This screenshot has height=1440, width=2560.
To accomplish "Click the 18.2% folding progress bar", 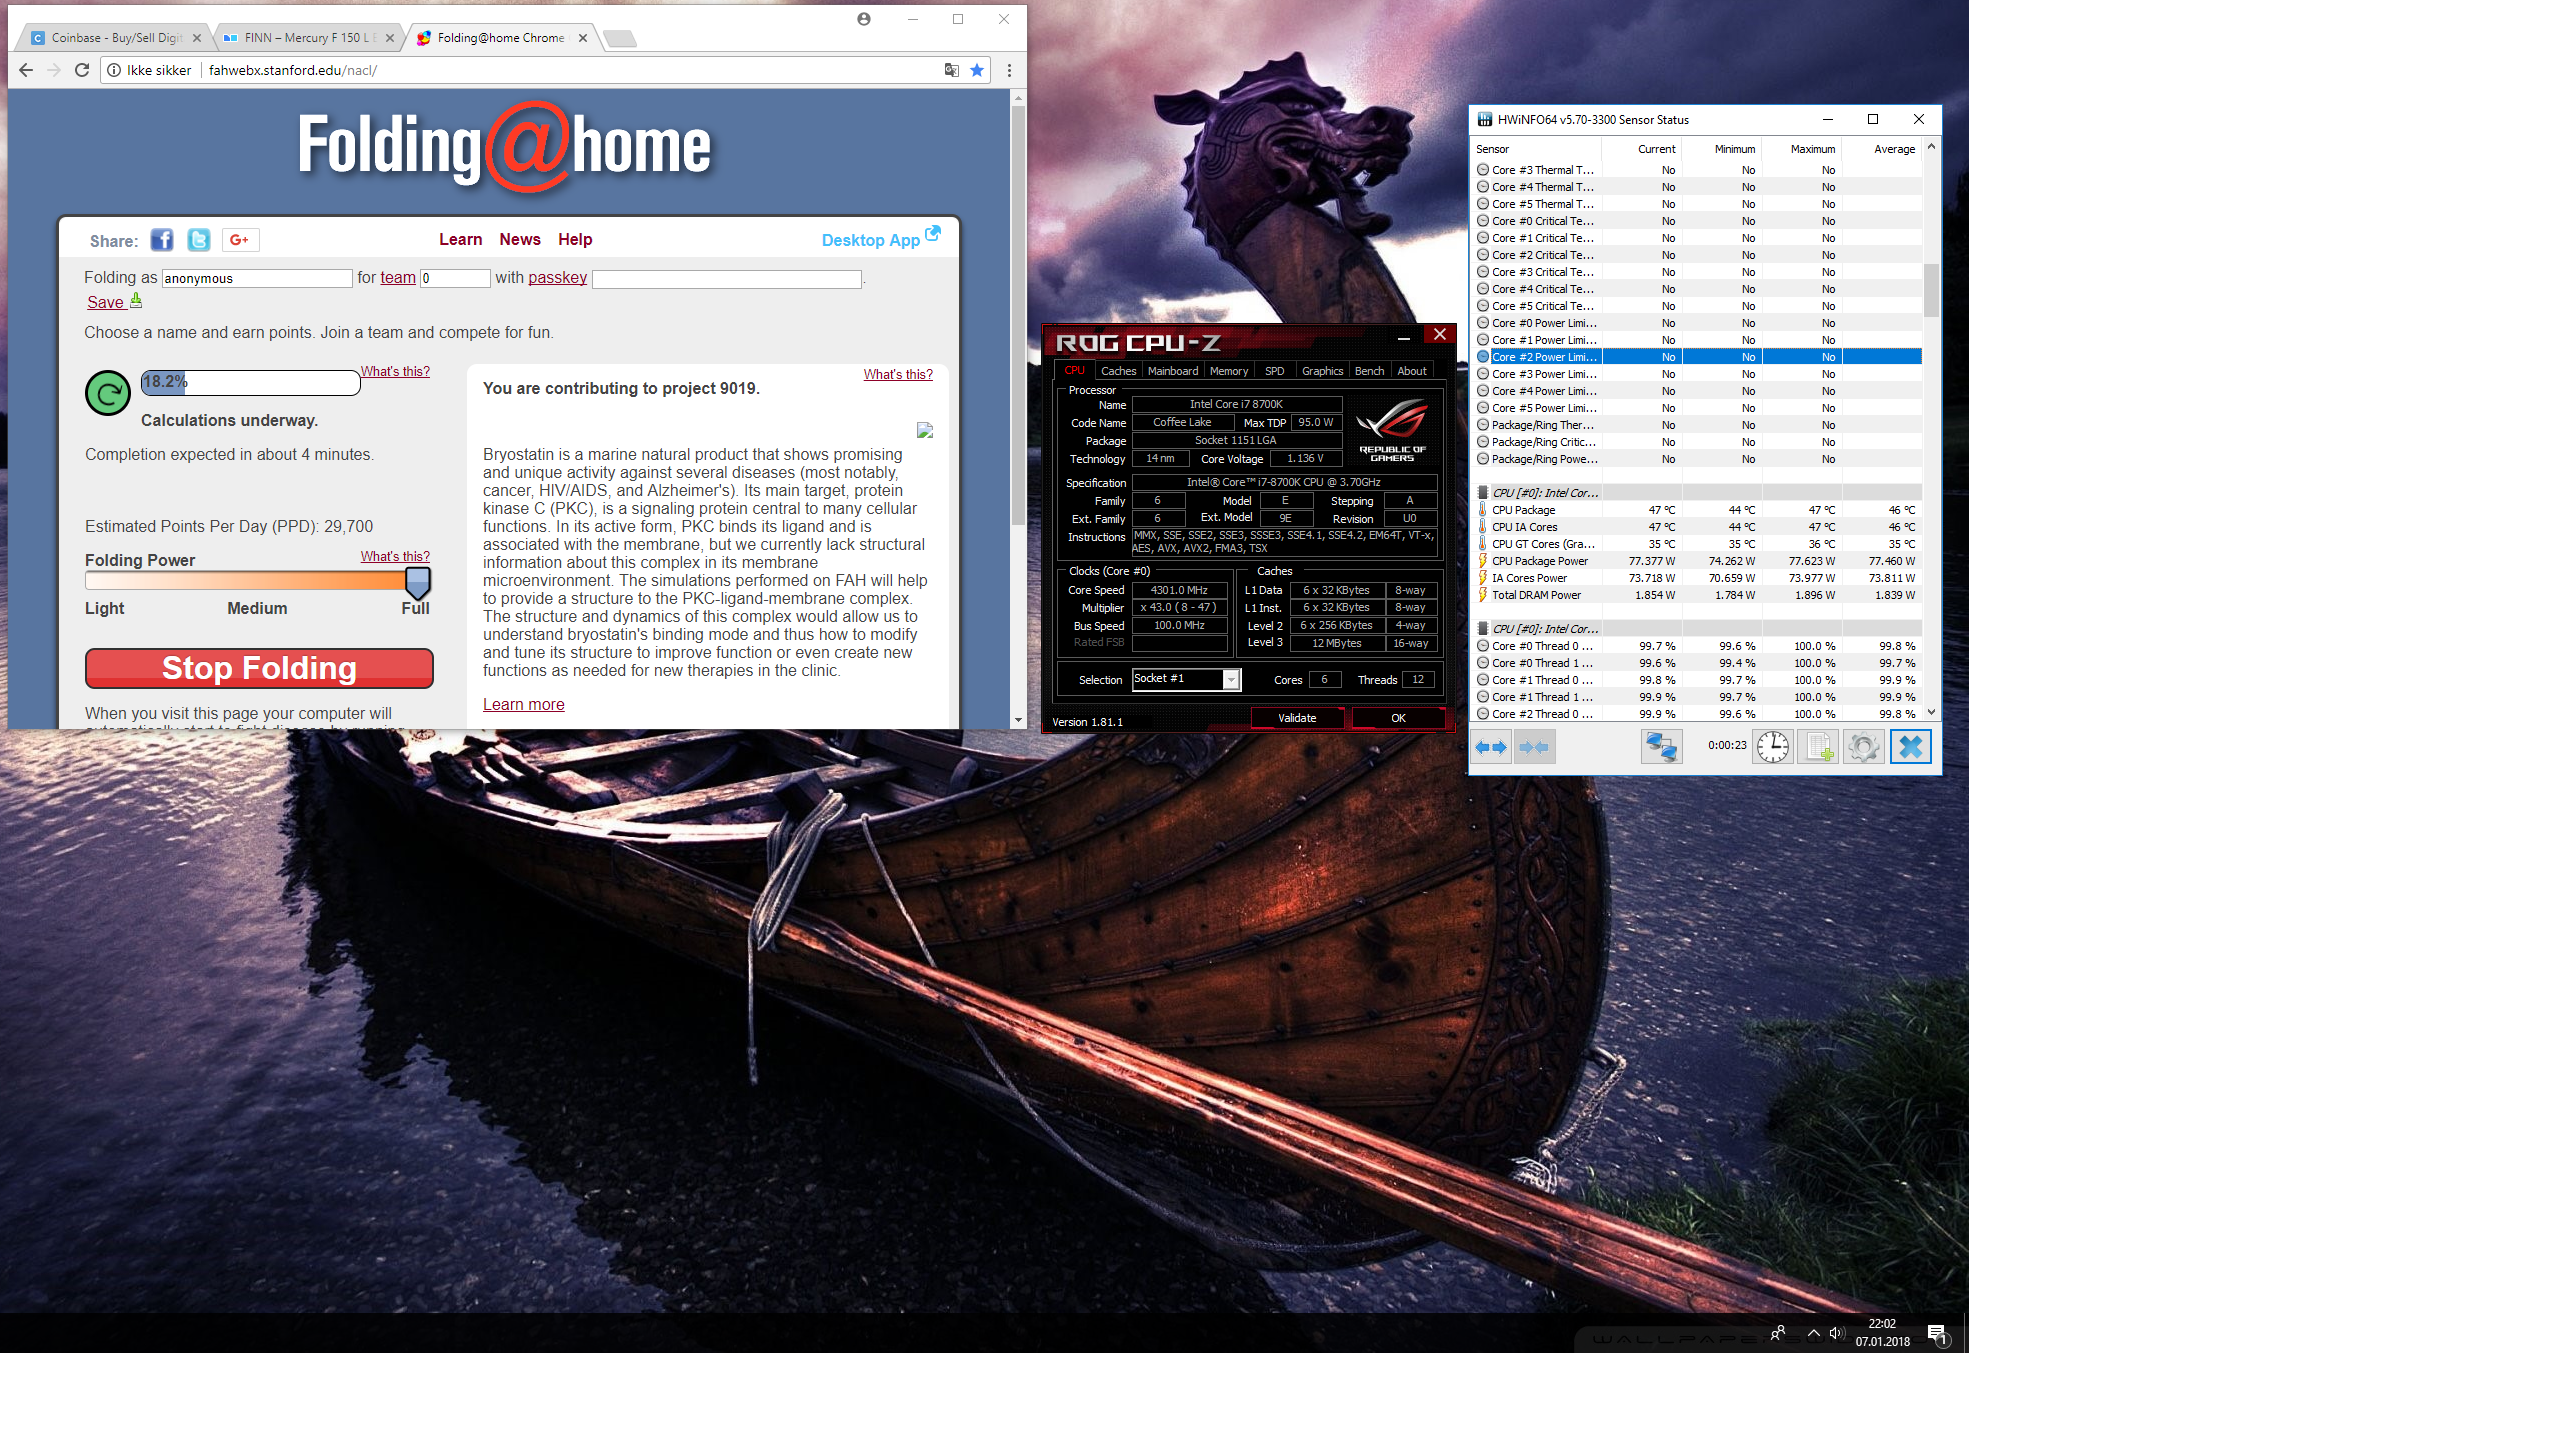I will 250,382.
